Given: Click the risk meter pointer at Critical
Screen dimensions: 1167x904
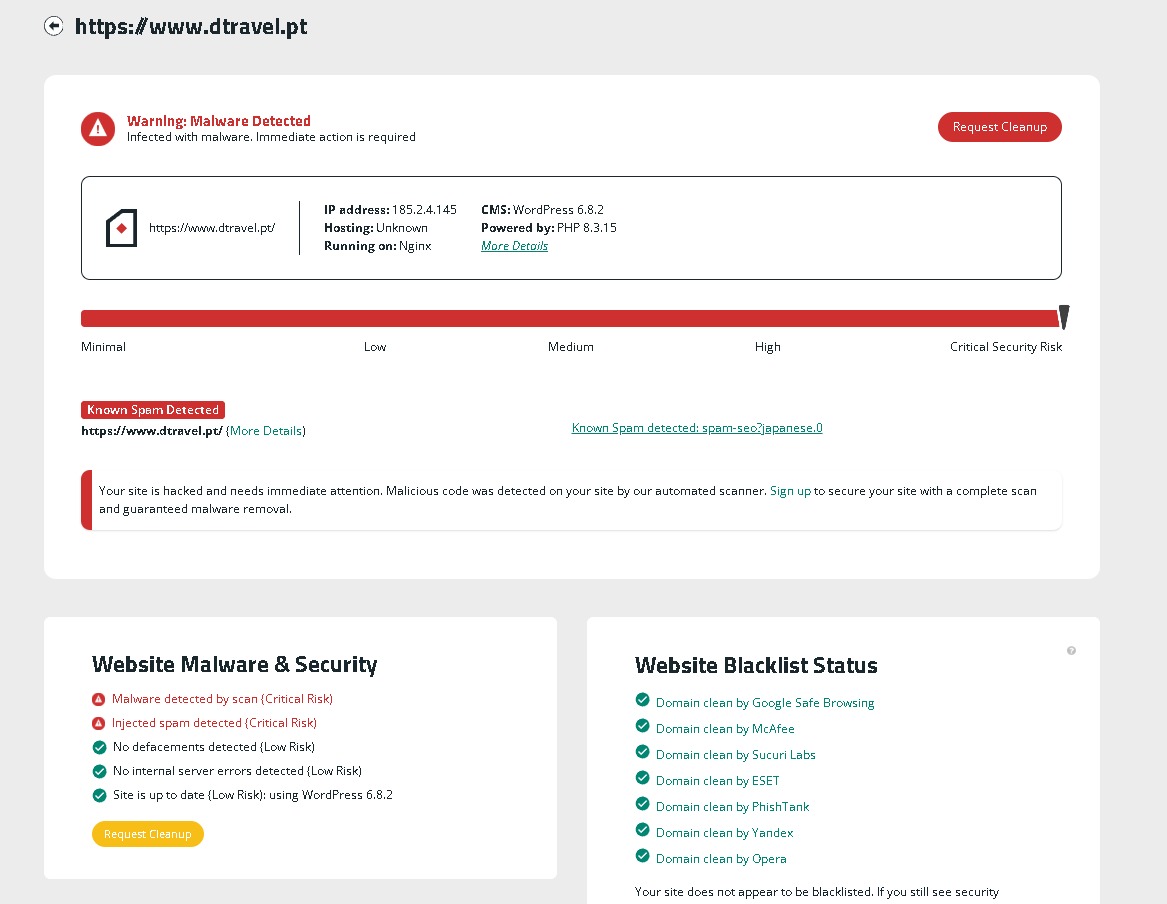Looking at the screenshot, I should pos(1064,317).
